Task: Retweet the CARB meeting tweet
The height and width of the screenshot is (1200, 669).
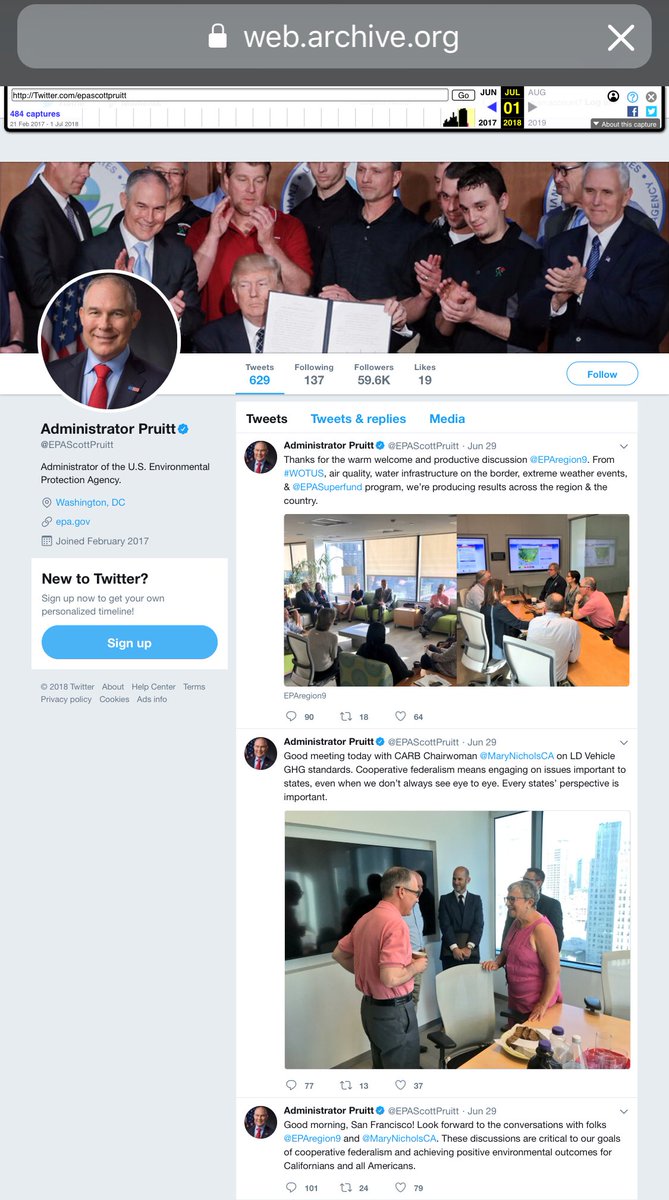Action: (x=346, y=1085)
